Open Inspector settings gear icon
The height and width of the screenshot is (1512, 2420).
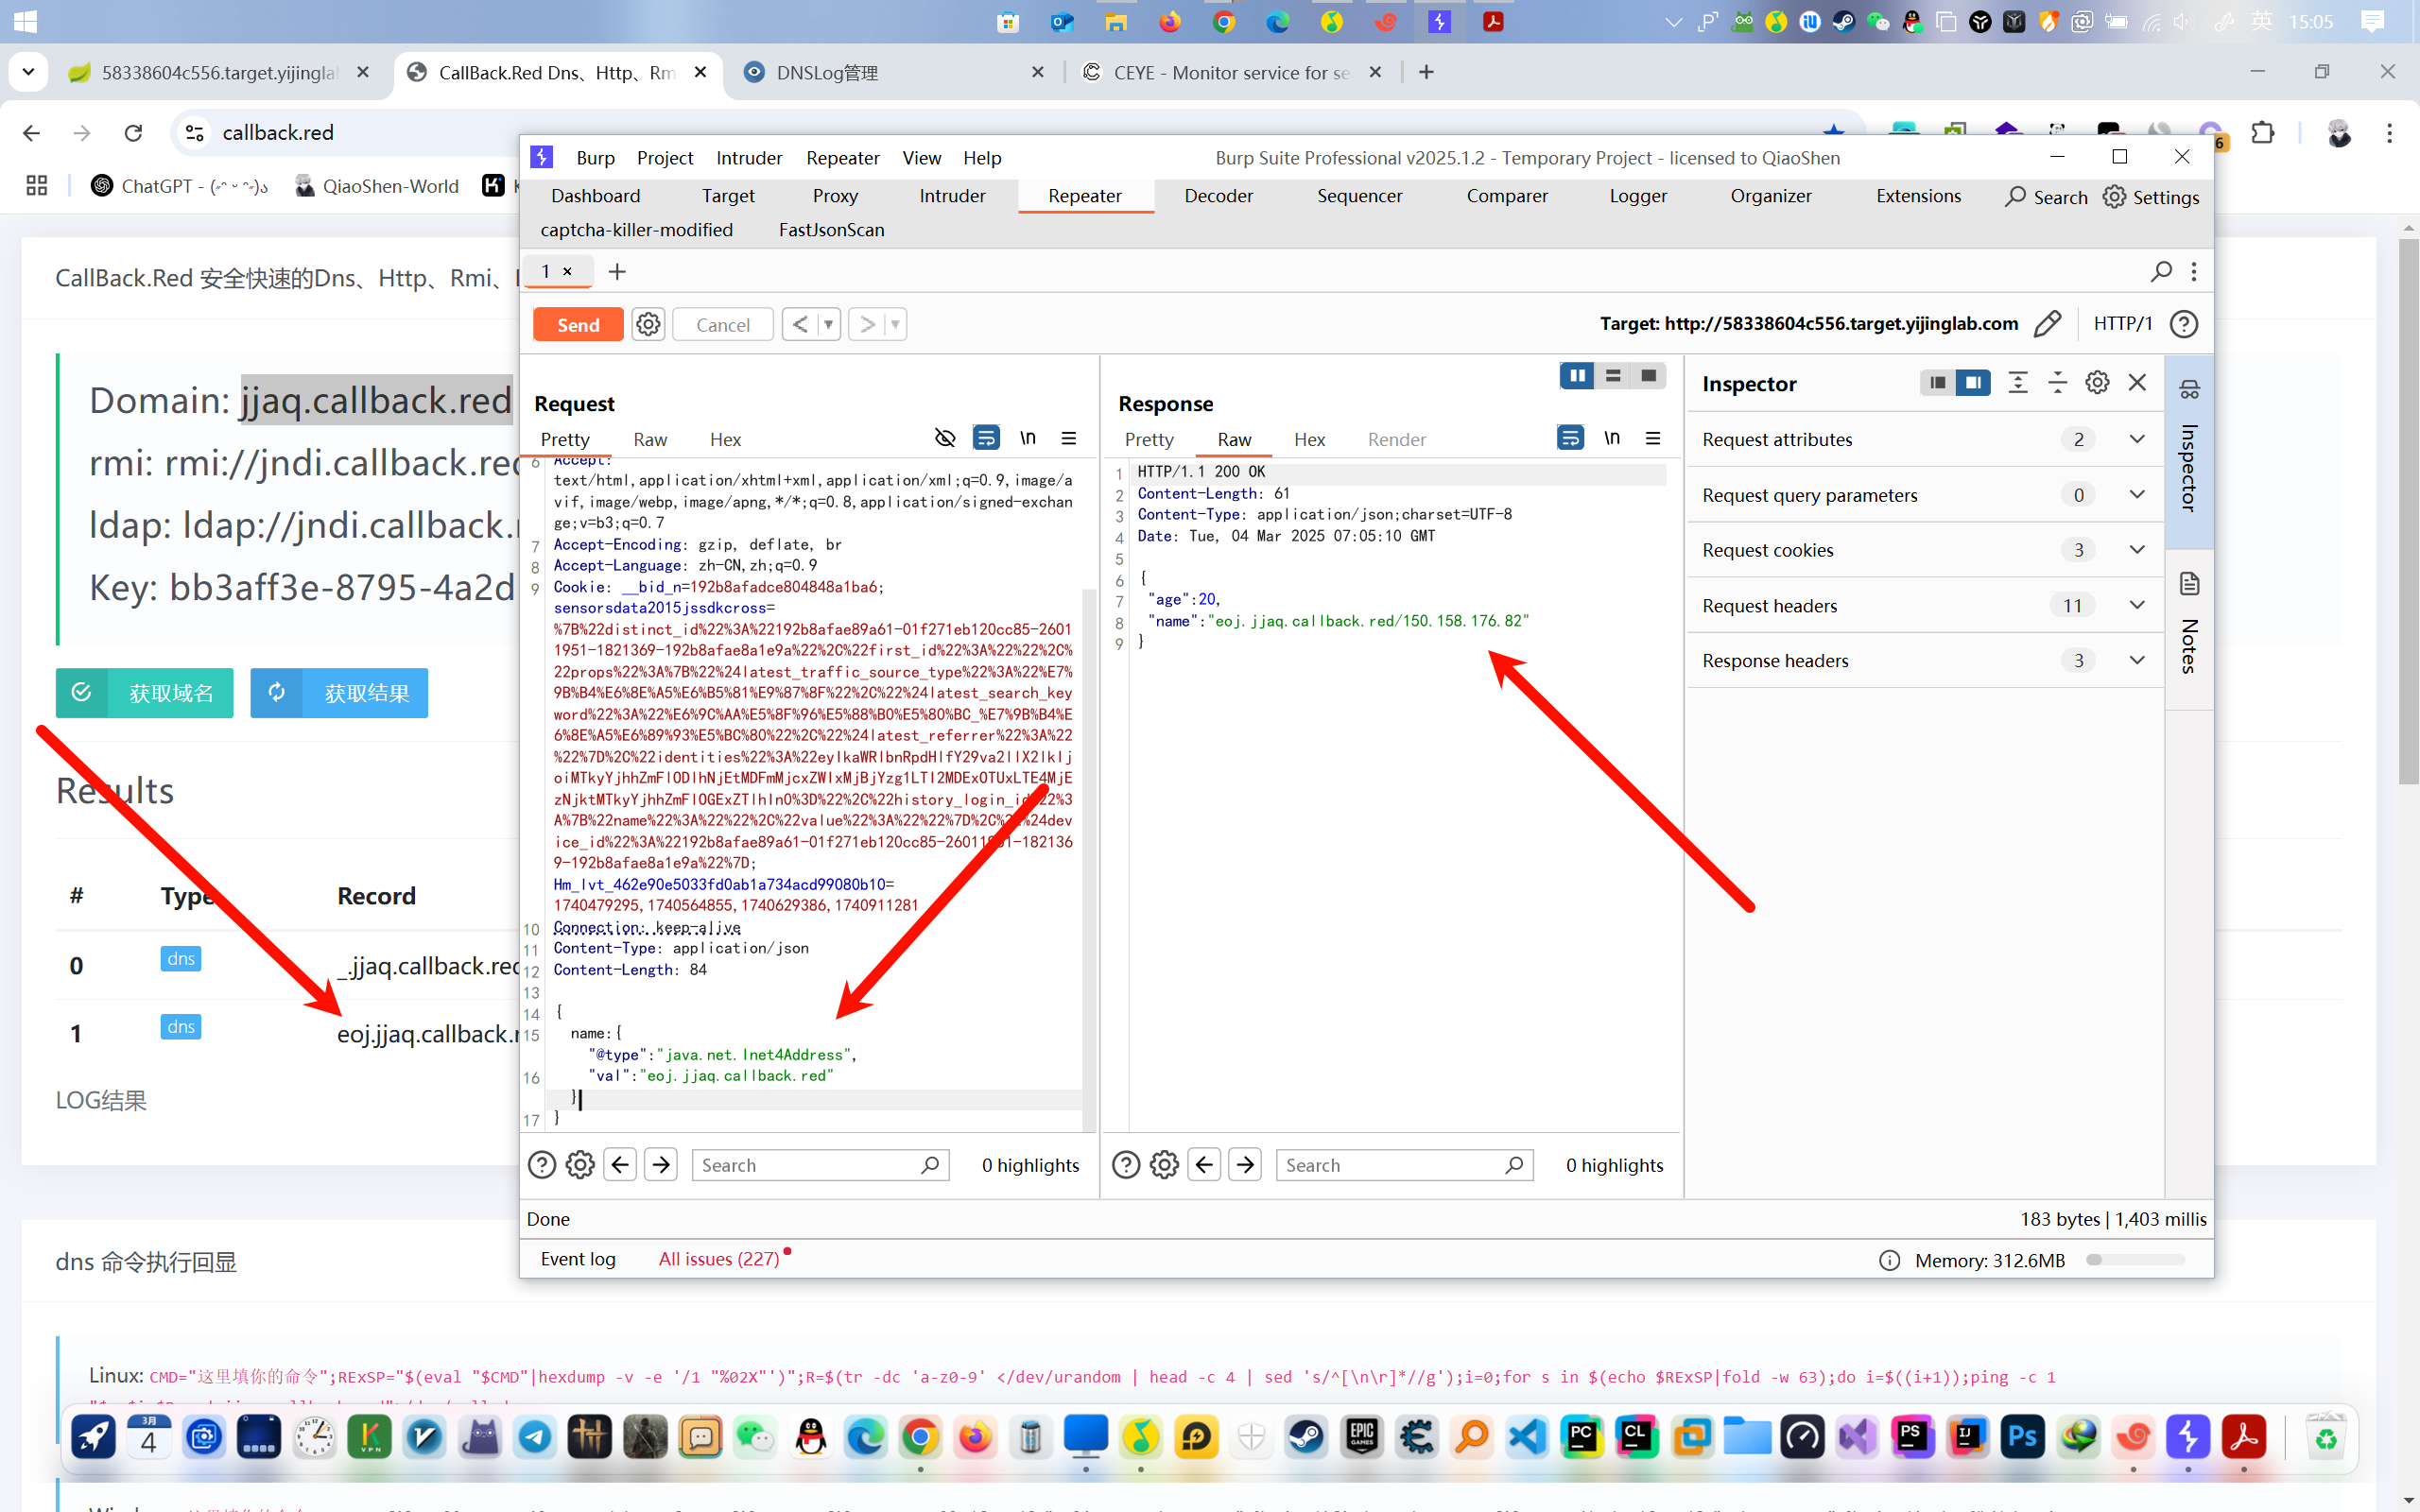[2097, 383]
